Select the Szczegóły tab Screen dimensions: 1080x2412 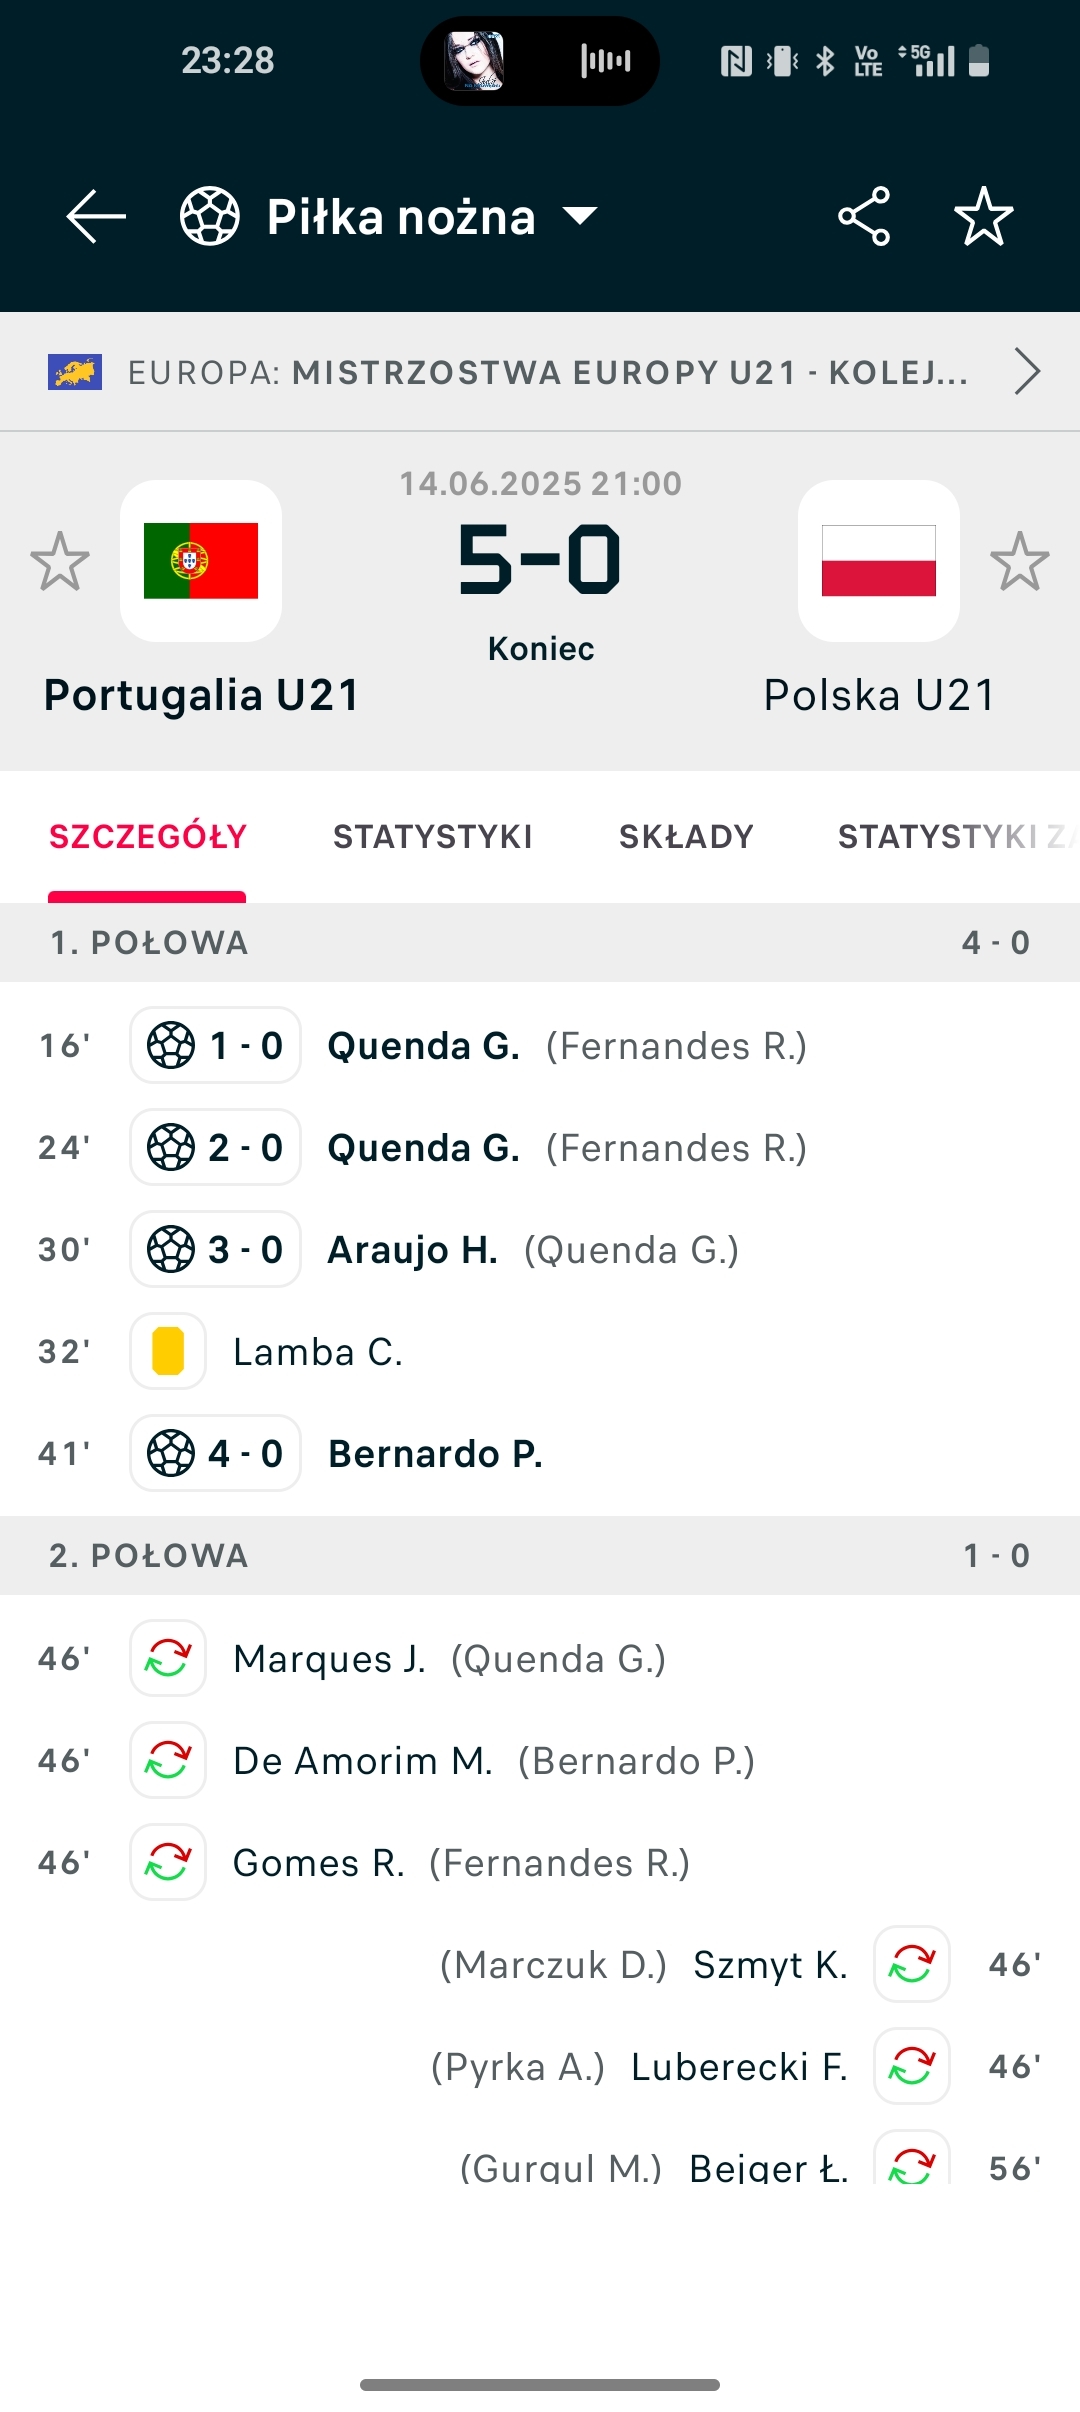[148, 837]
